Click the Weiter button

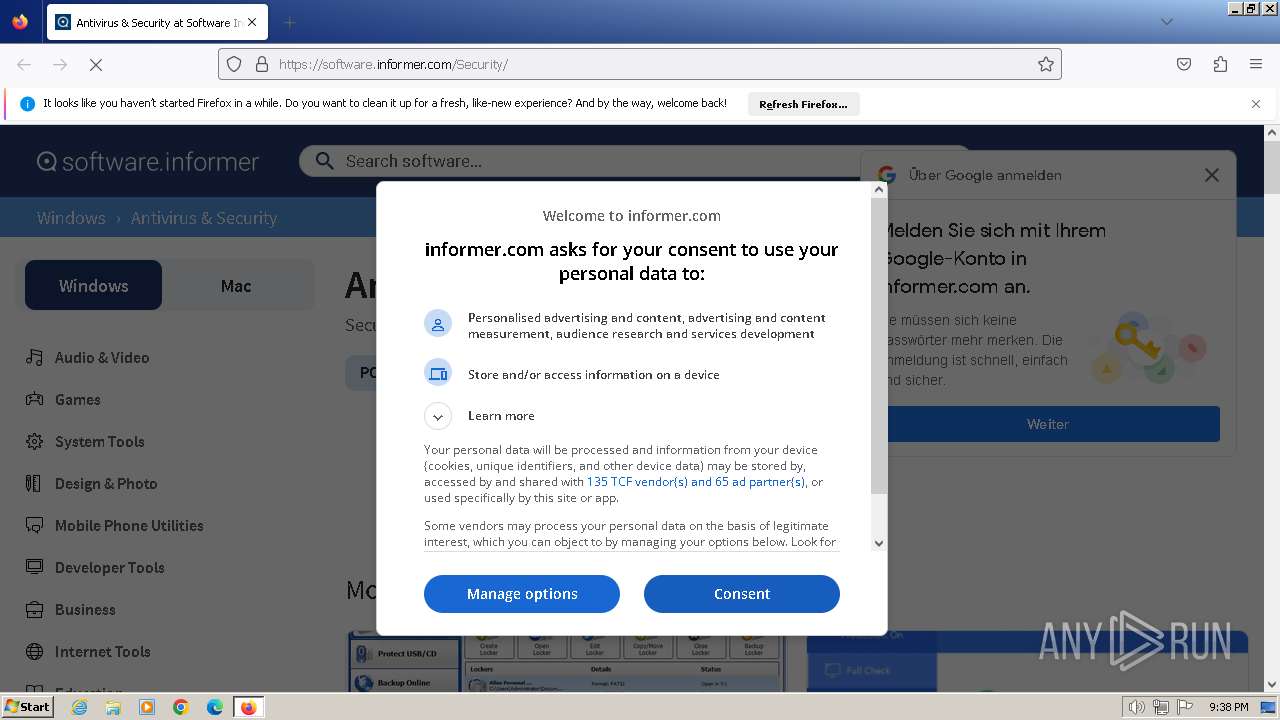(x=1048, y=424)
